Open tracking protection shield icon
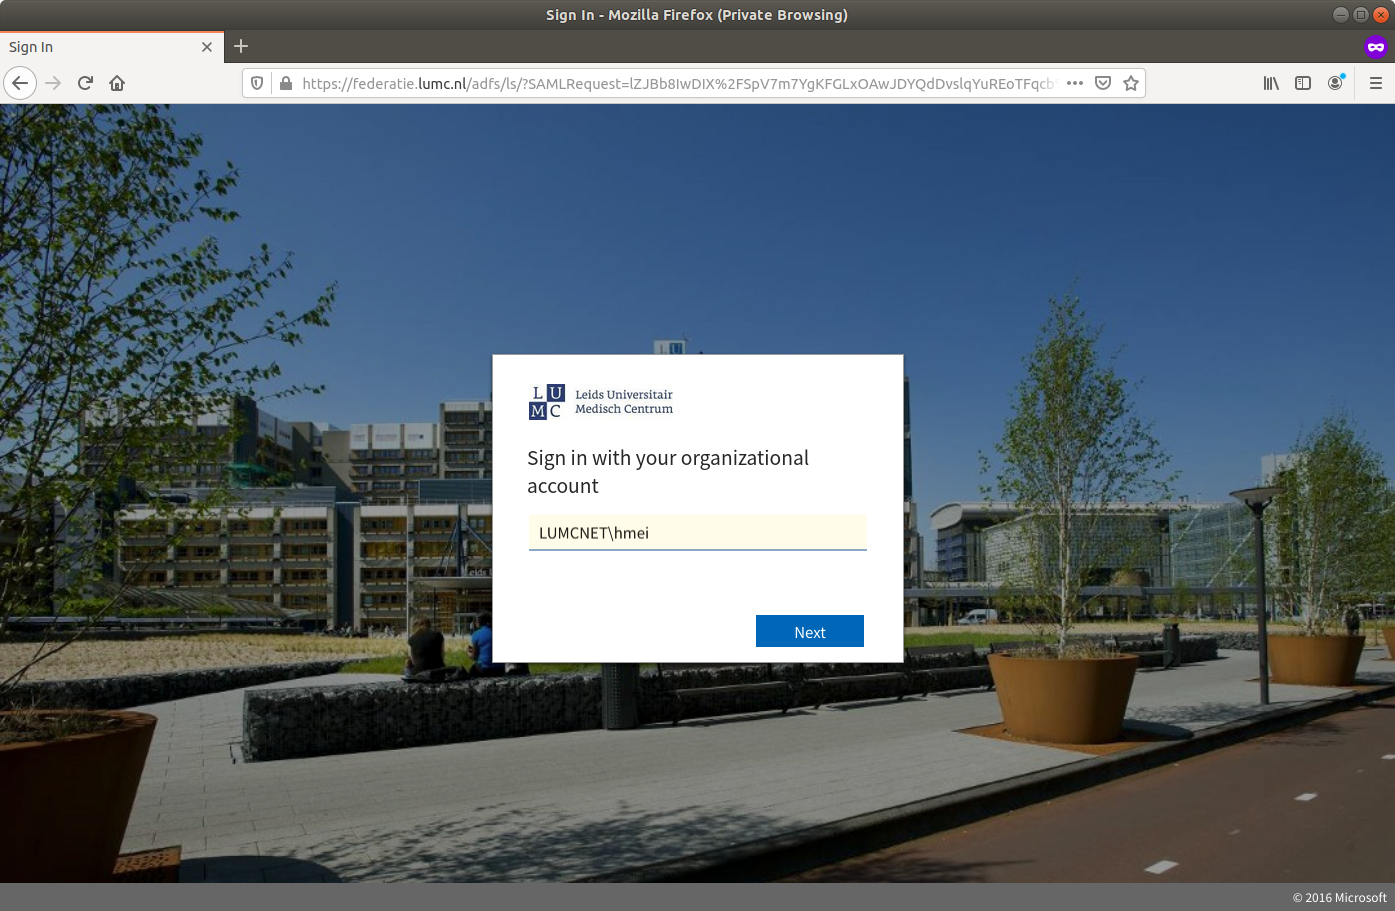1395x911 pixels. pos(257,83)
